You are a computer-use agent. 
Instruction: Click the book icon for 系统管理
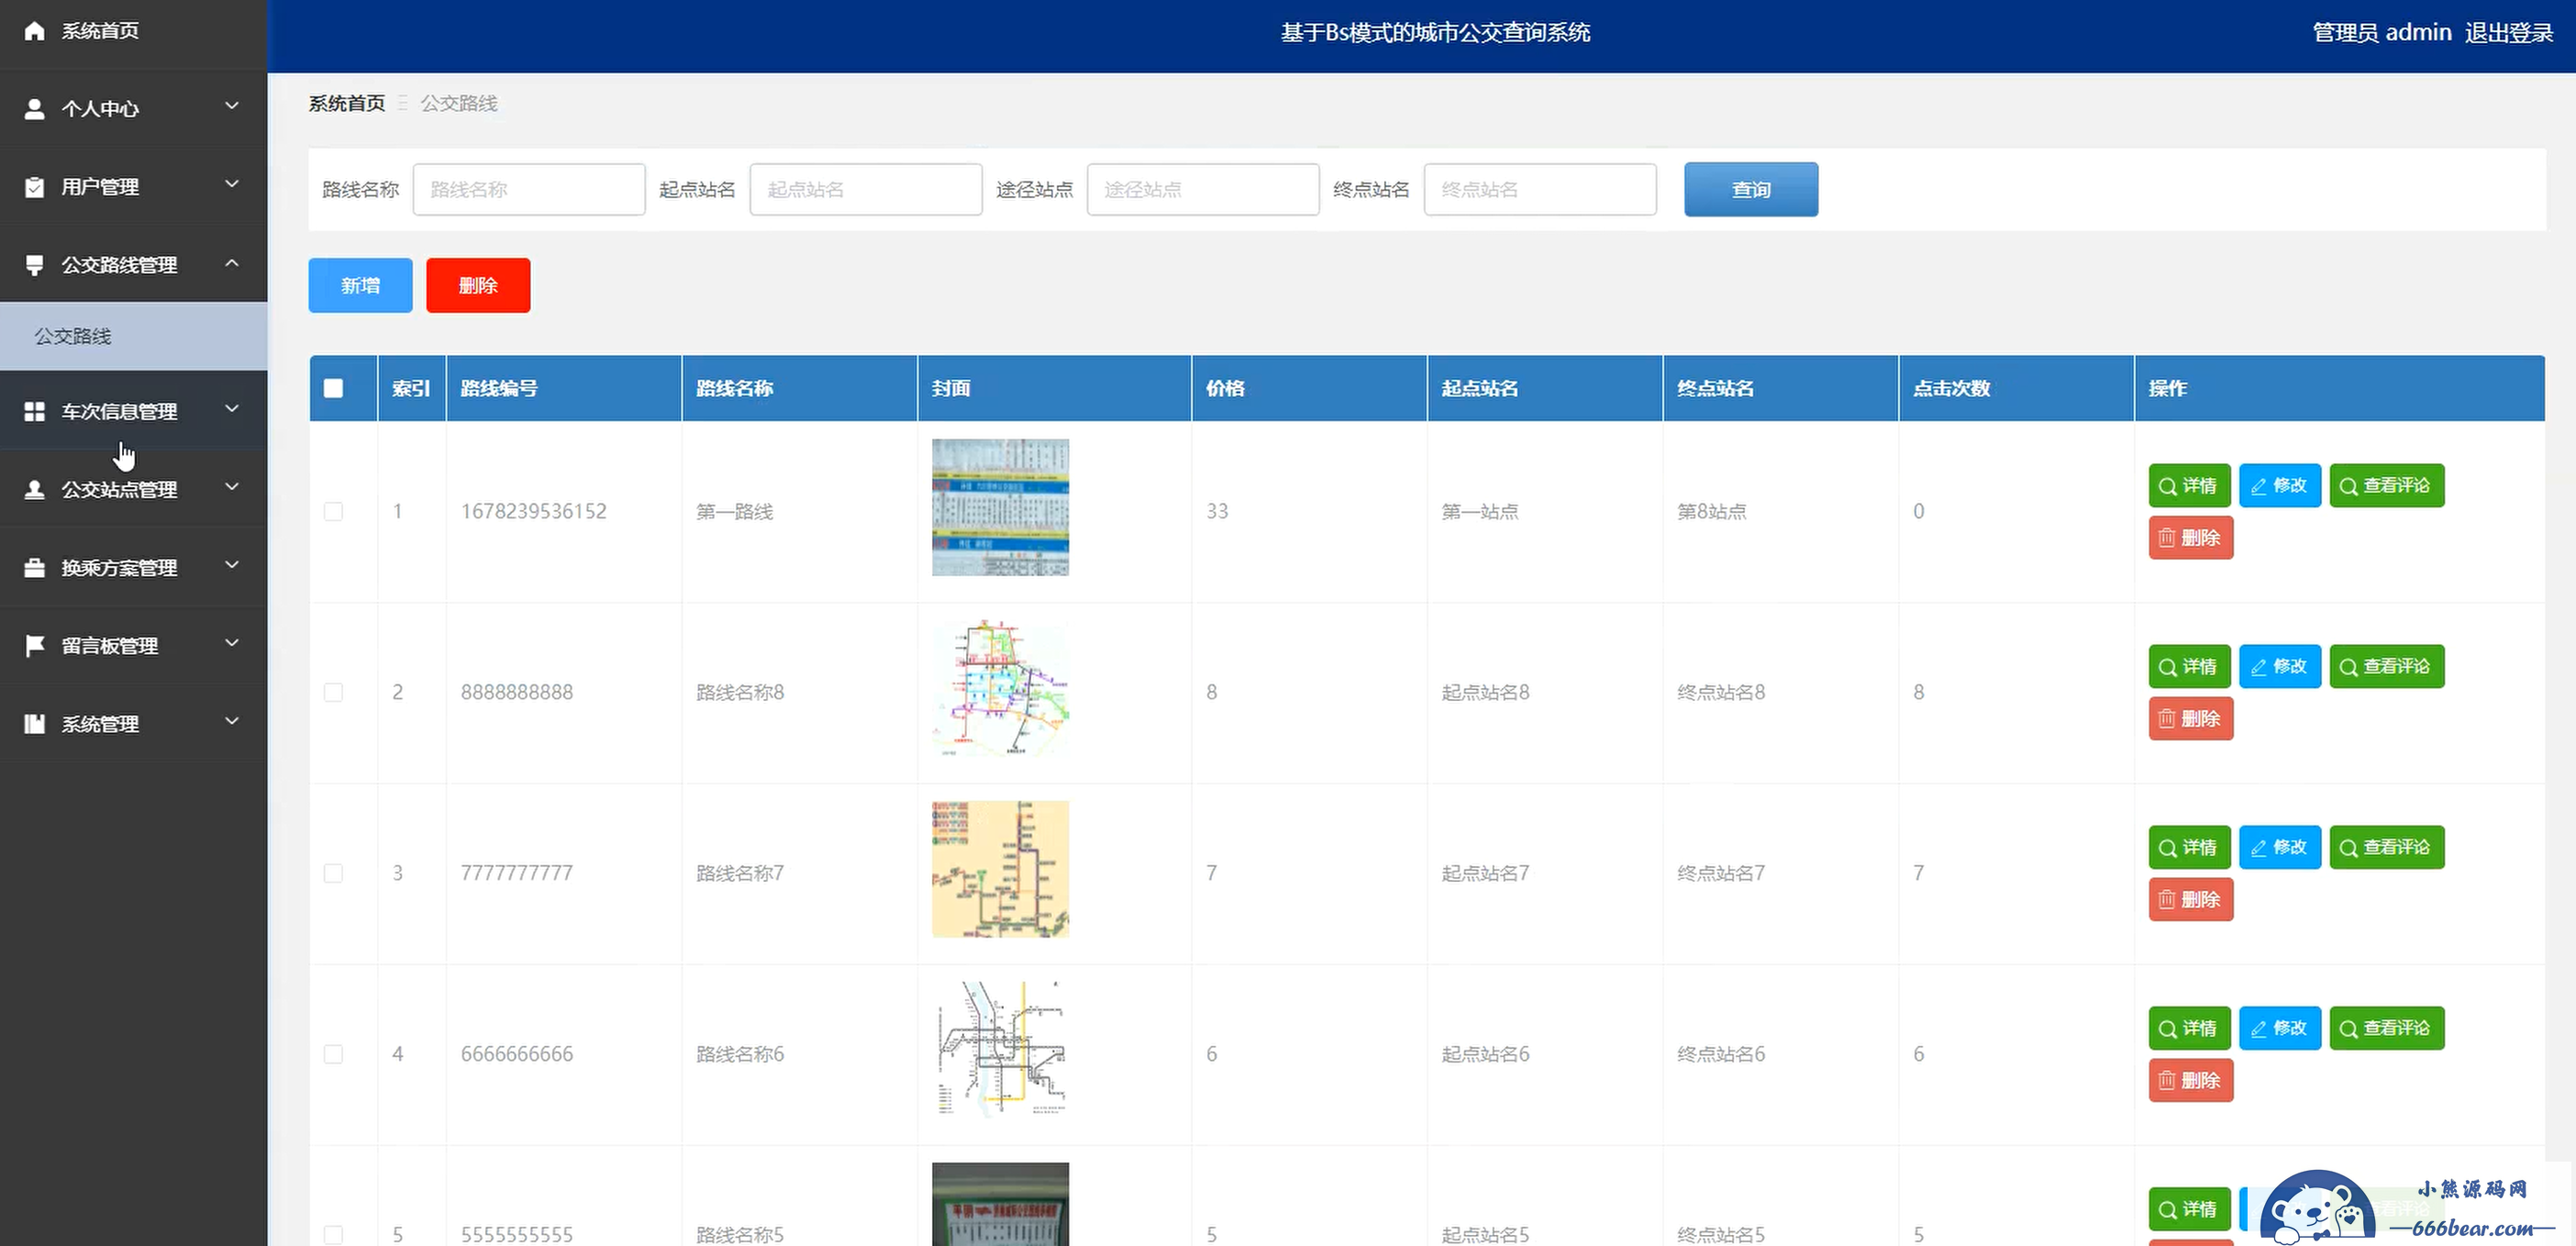pyautogui.click(x=34, y=723)
